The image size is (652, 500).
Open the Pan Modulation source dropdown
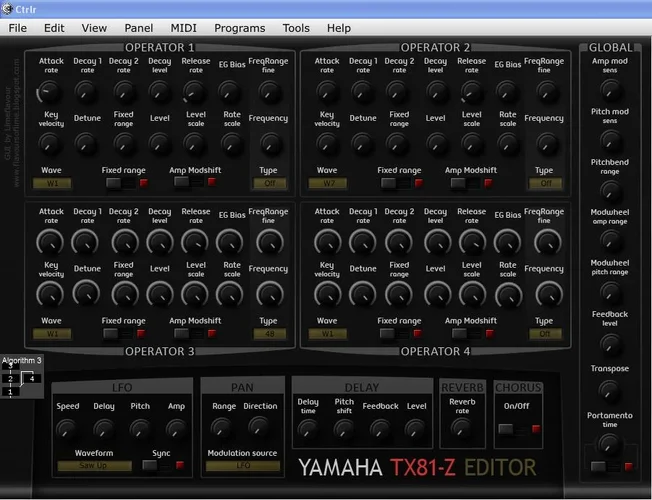point(243,465)
